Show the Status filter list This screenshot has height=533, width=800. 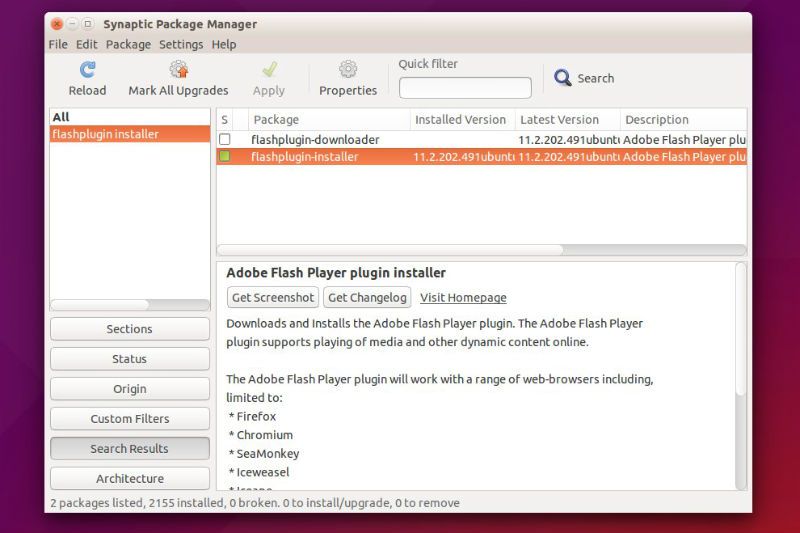click(x=130, y=359)
